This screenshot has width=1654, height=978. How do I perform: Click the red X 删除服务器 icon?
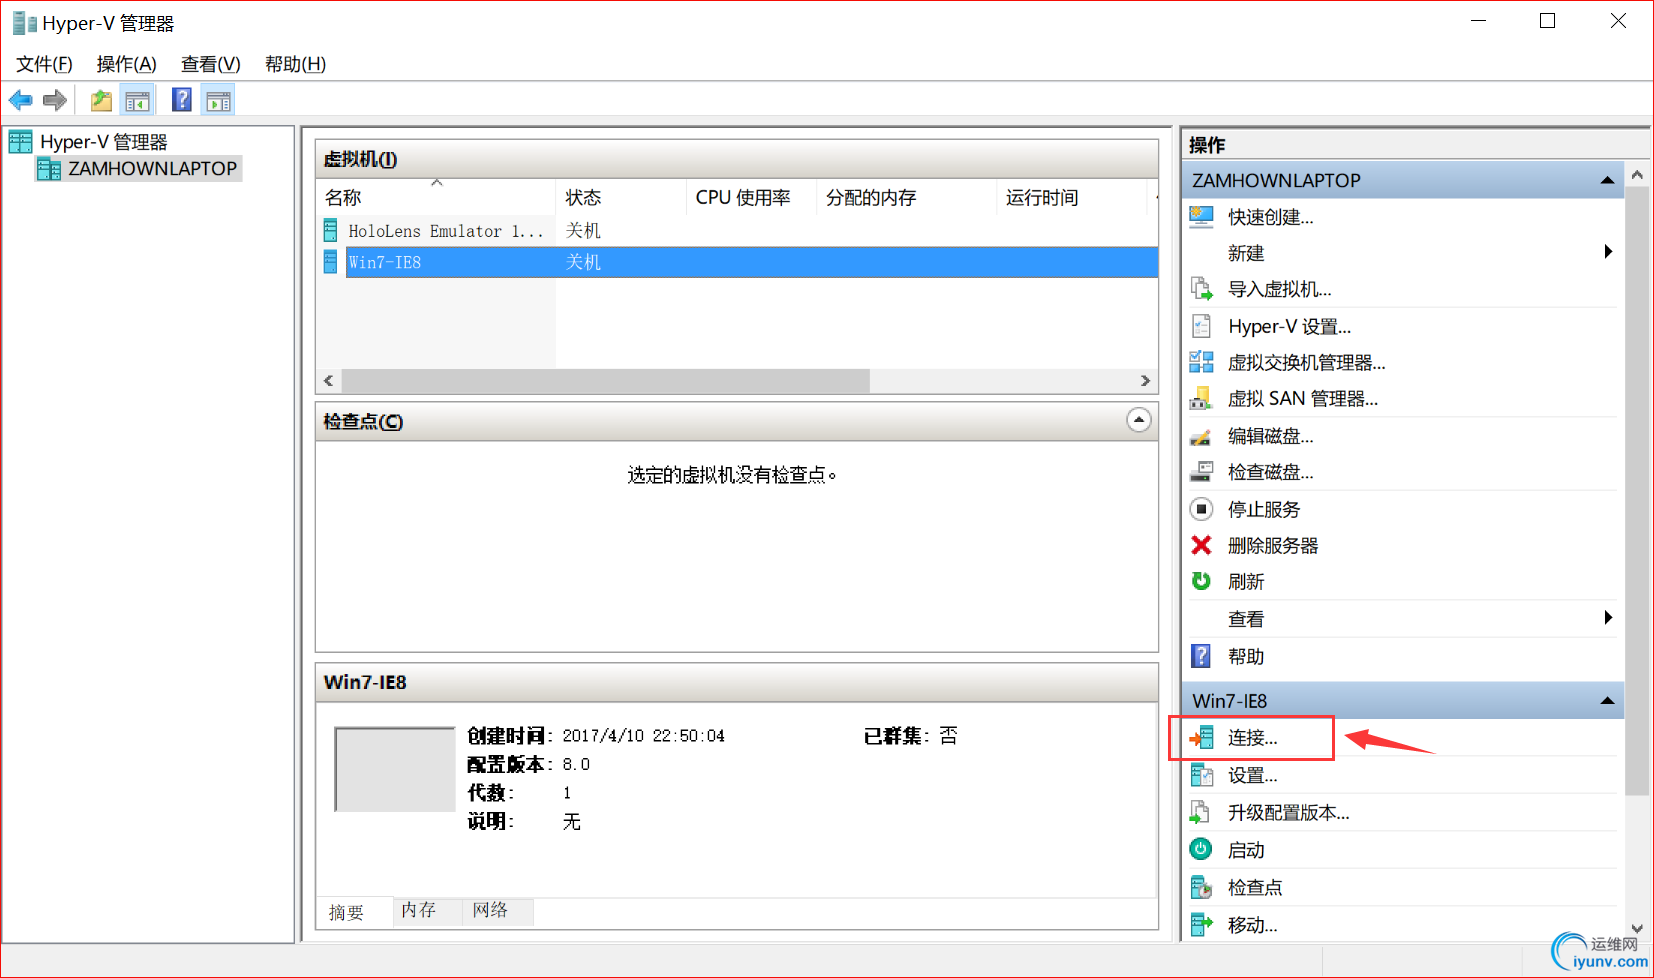pyautogui.click(x=1201, y=545)
